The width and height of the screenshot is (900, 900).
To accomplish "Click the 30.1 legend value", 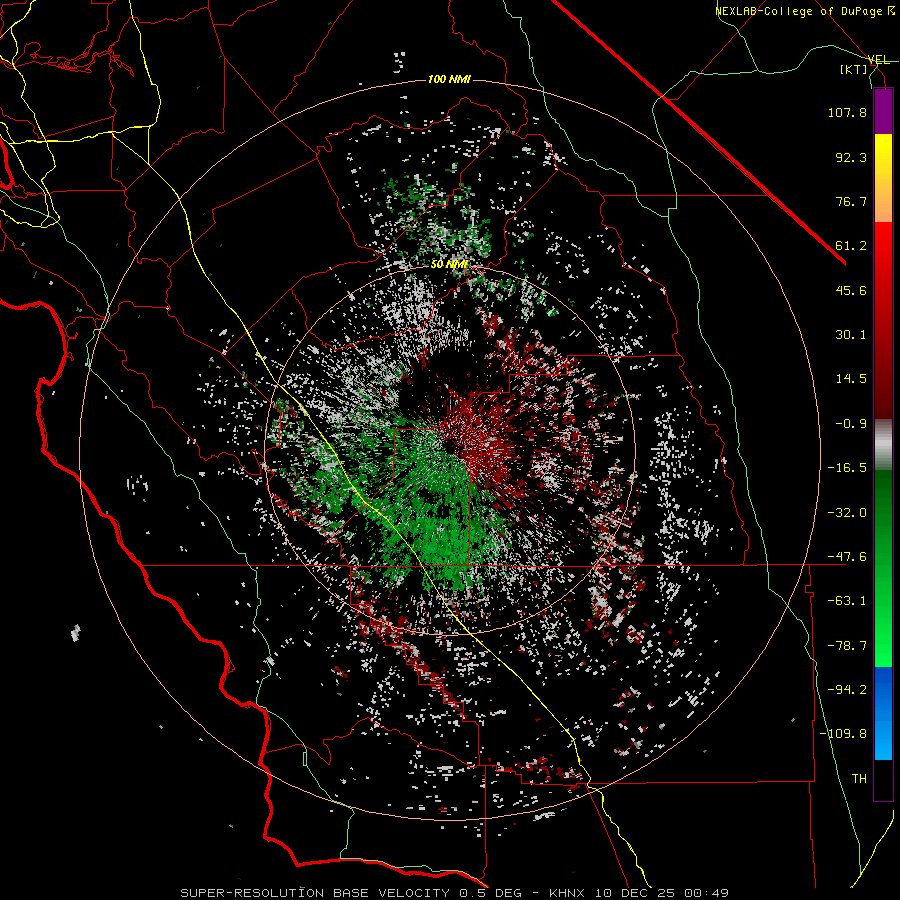I will tap(851, 335).
